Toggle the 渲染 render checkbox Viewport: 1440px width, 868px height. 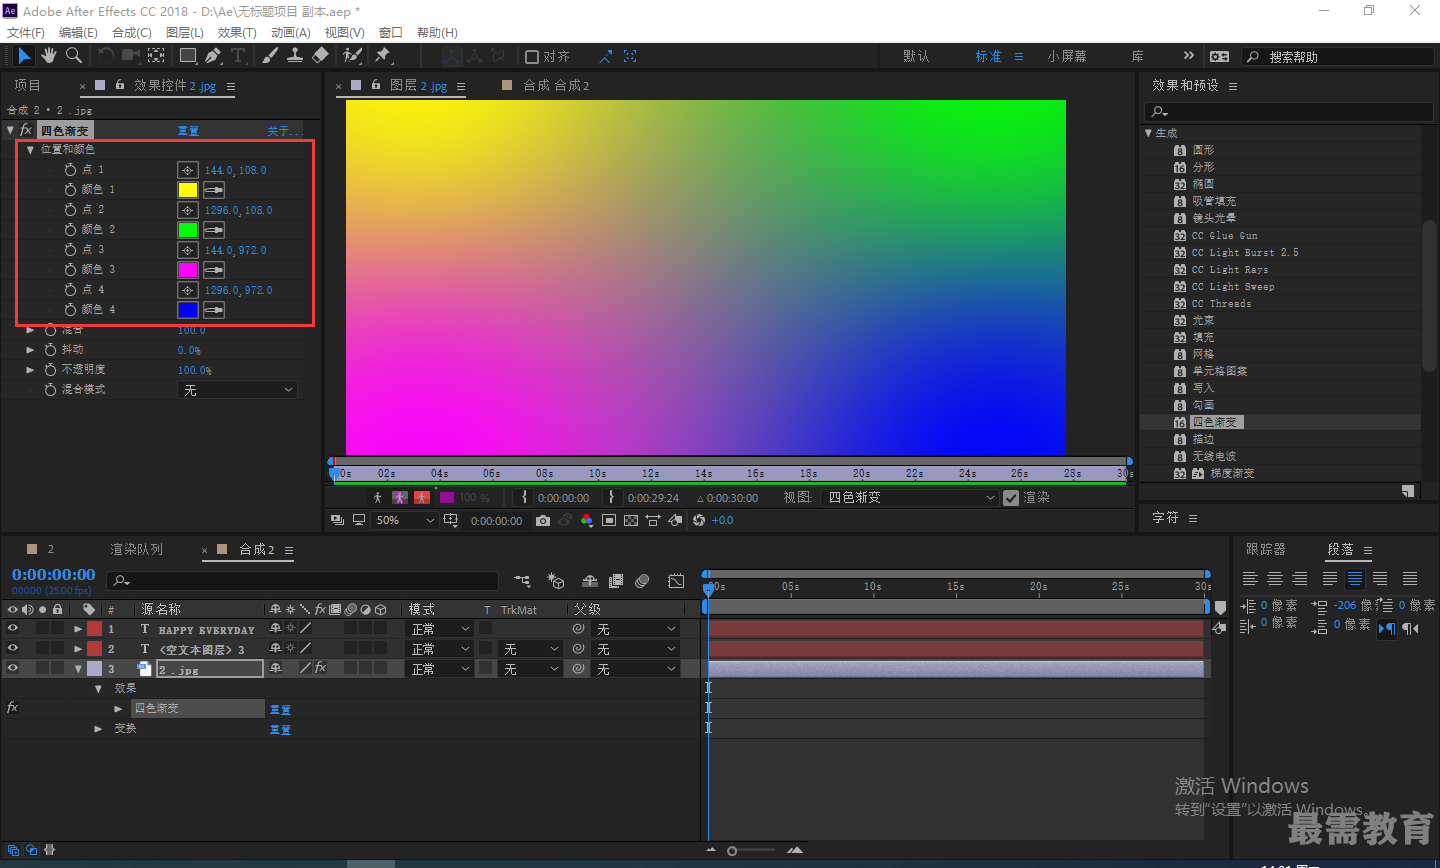pos(1011,497)
